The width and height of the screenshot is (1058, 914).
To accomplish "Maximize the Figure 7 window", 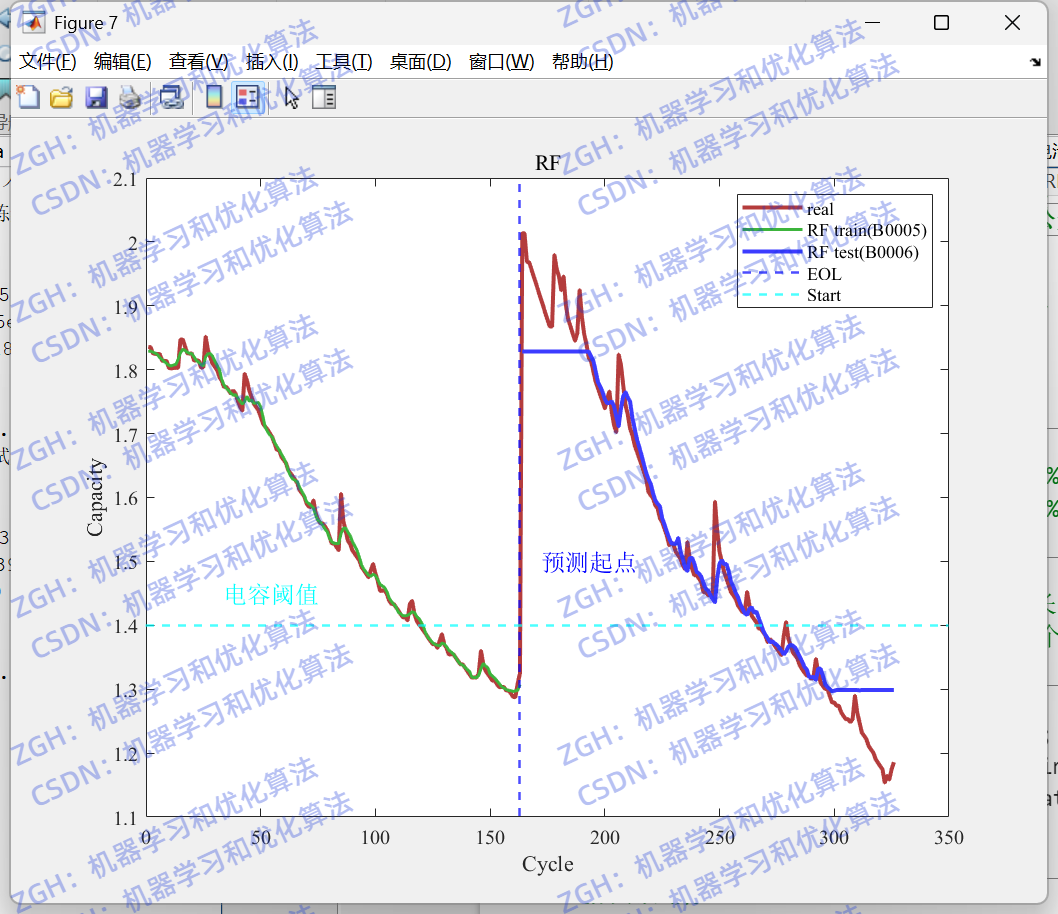I will pos(941,23).
